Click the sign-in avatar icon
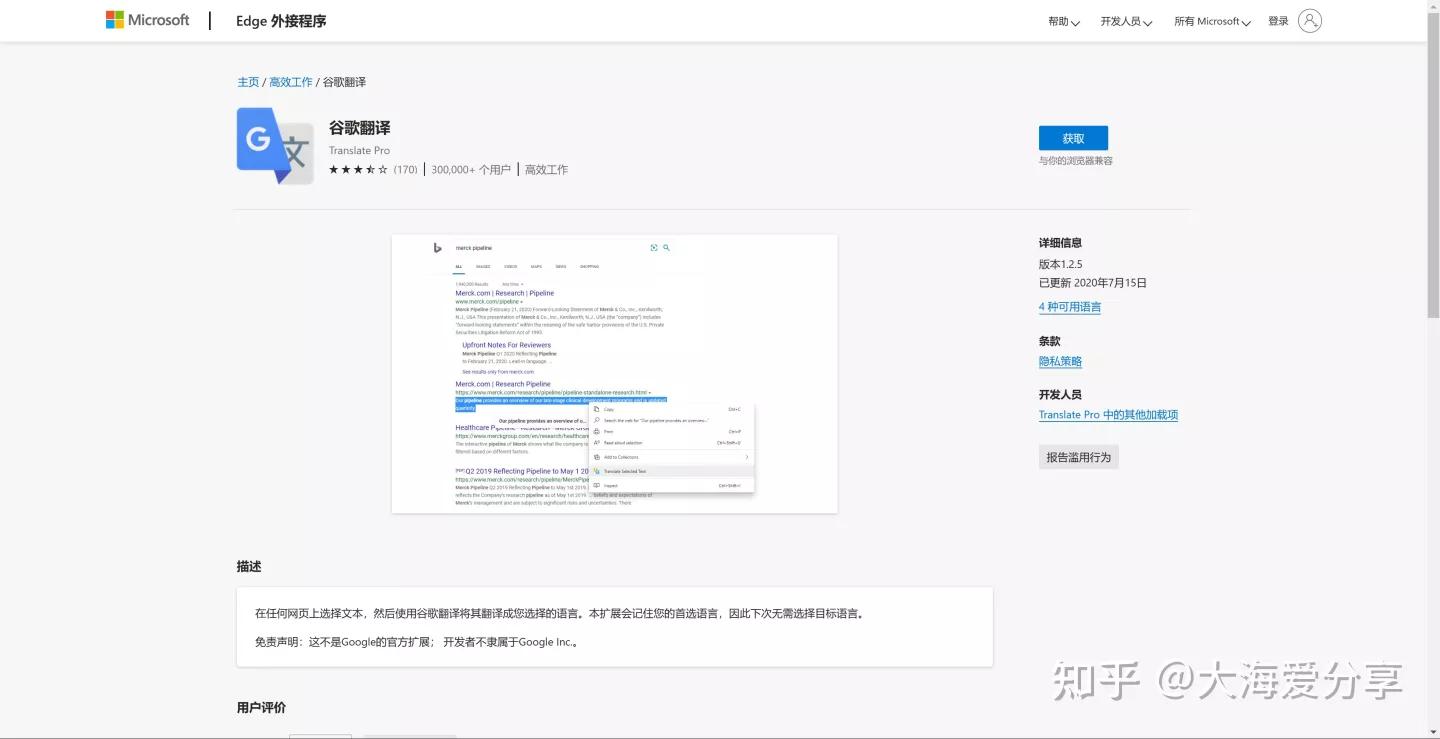 [1308, 20]
